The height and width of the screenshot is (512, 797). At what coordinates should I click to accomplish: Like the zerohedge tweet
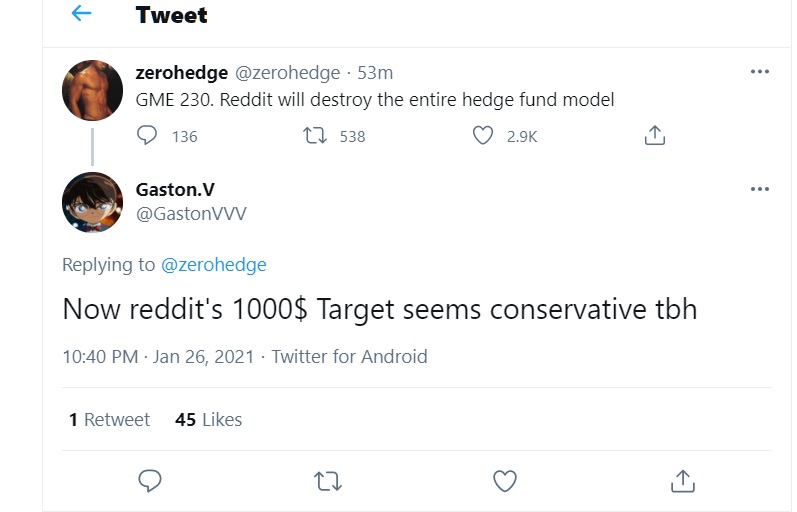tap(483, 135)
